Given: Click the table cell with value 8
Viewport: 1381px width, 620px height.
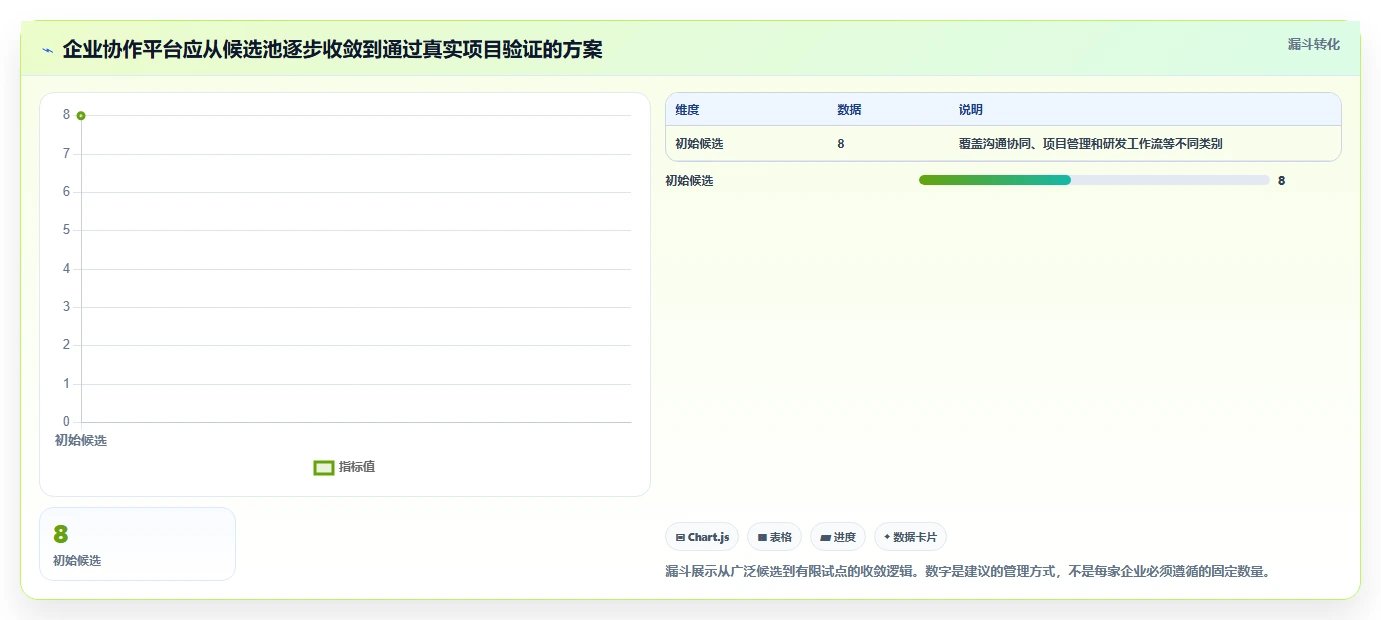Looking at the screenshot, I should [x=841, y=144].
